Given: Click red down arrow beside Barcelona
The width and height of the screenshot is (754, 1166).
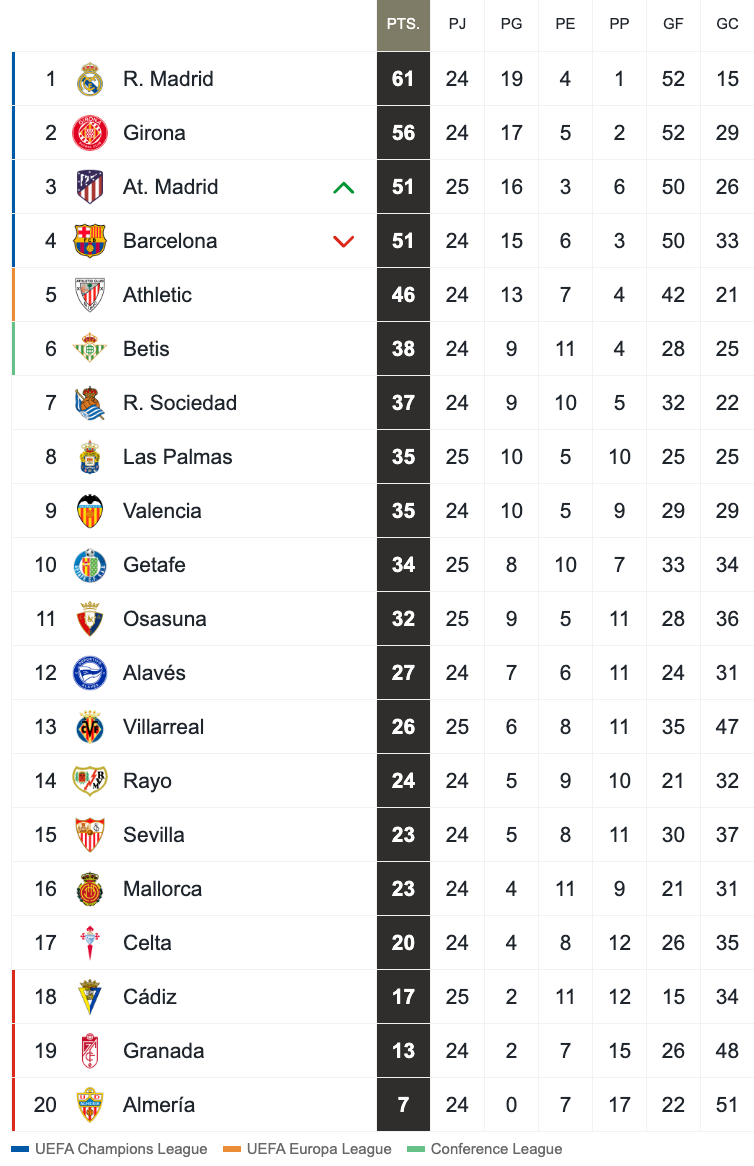Looking at the screenshot, I should (343, 241).
